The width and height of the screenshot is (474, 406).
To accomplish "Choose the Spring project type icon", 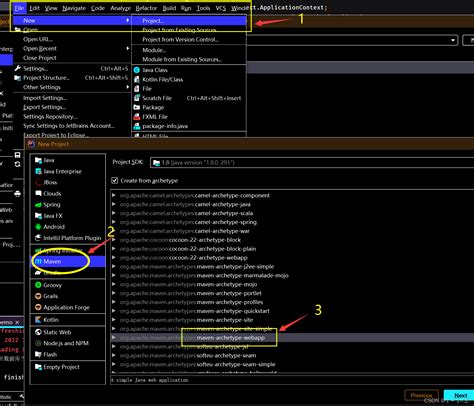I will click(x=38, y=205).
